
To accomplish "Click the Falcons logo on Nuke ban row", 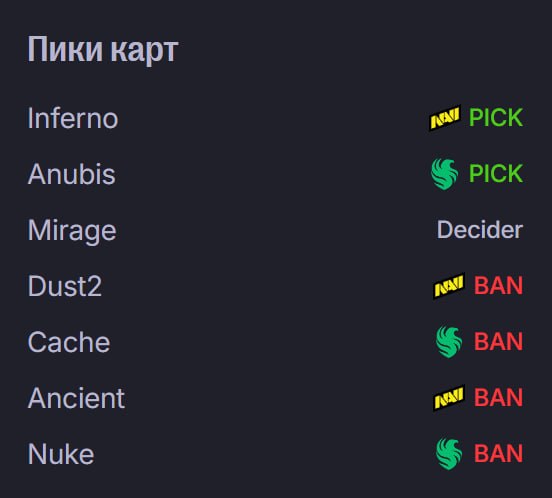I will [449, 454].
